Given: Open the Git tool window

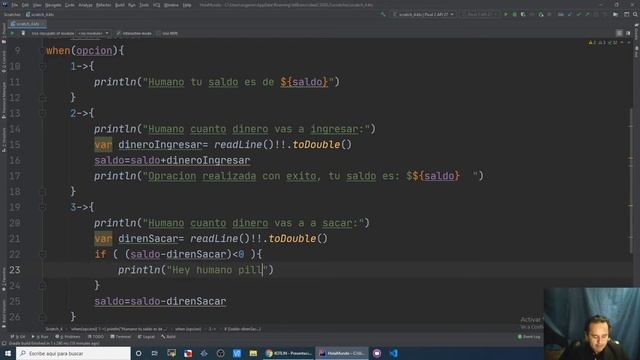Looking at the screenshot, I should click(x=18, y=337).
